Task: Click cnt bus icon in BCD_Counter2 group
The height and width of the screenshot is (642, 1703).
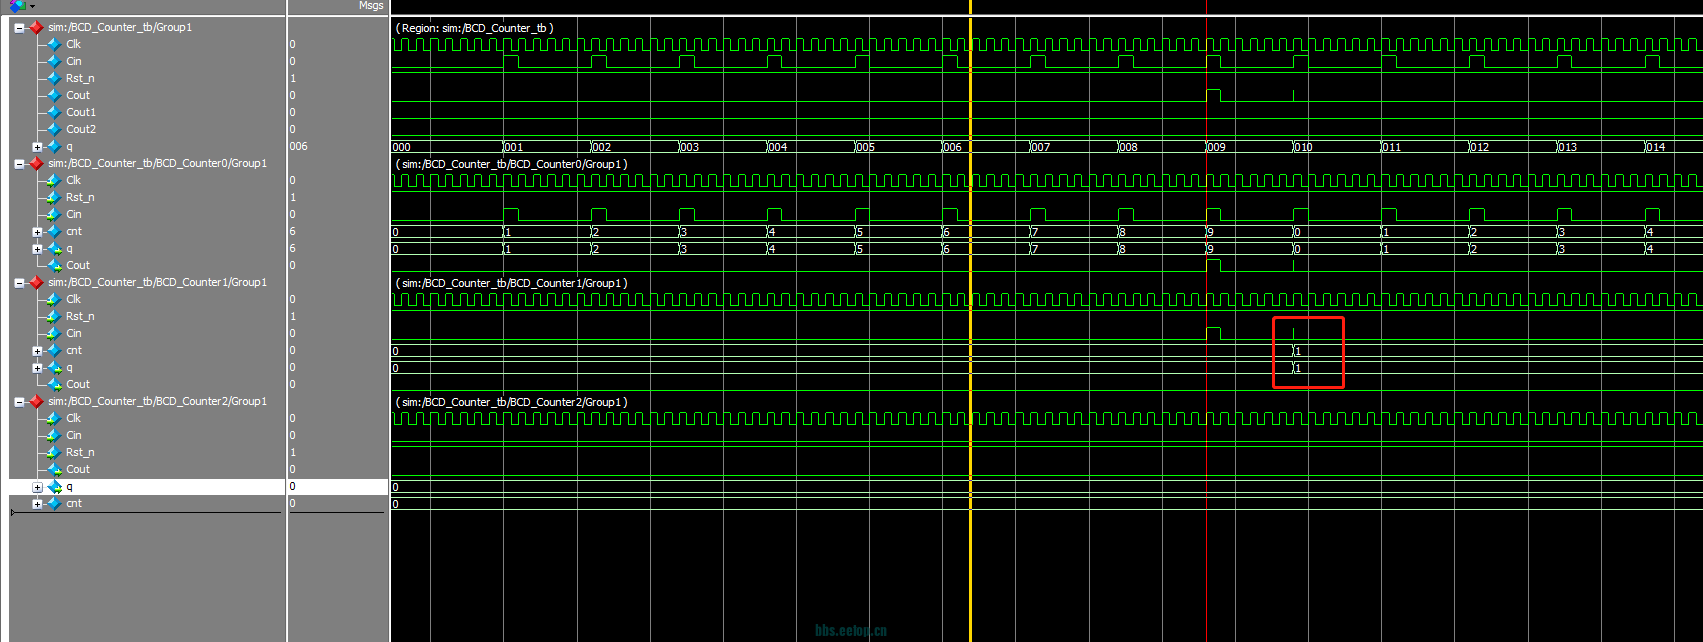Action: [x=55, y=504]
